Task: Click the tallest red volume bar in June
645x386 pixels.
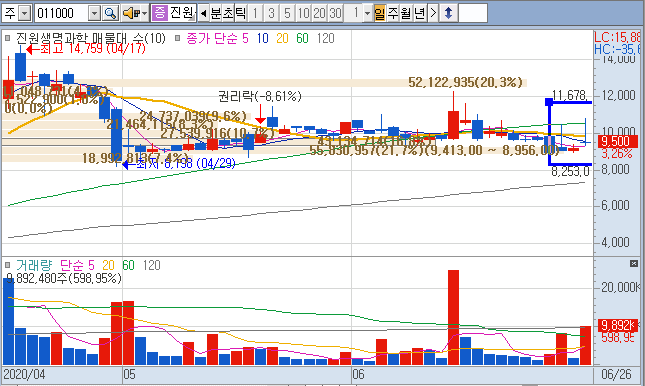Action: [x=453, y=317]
